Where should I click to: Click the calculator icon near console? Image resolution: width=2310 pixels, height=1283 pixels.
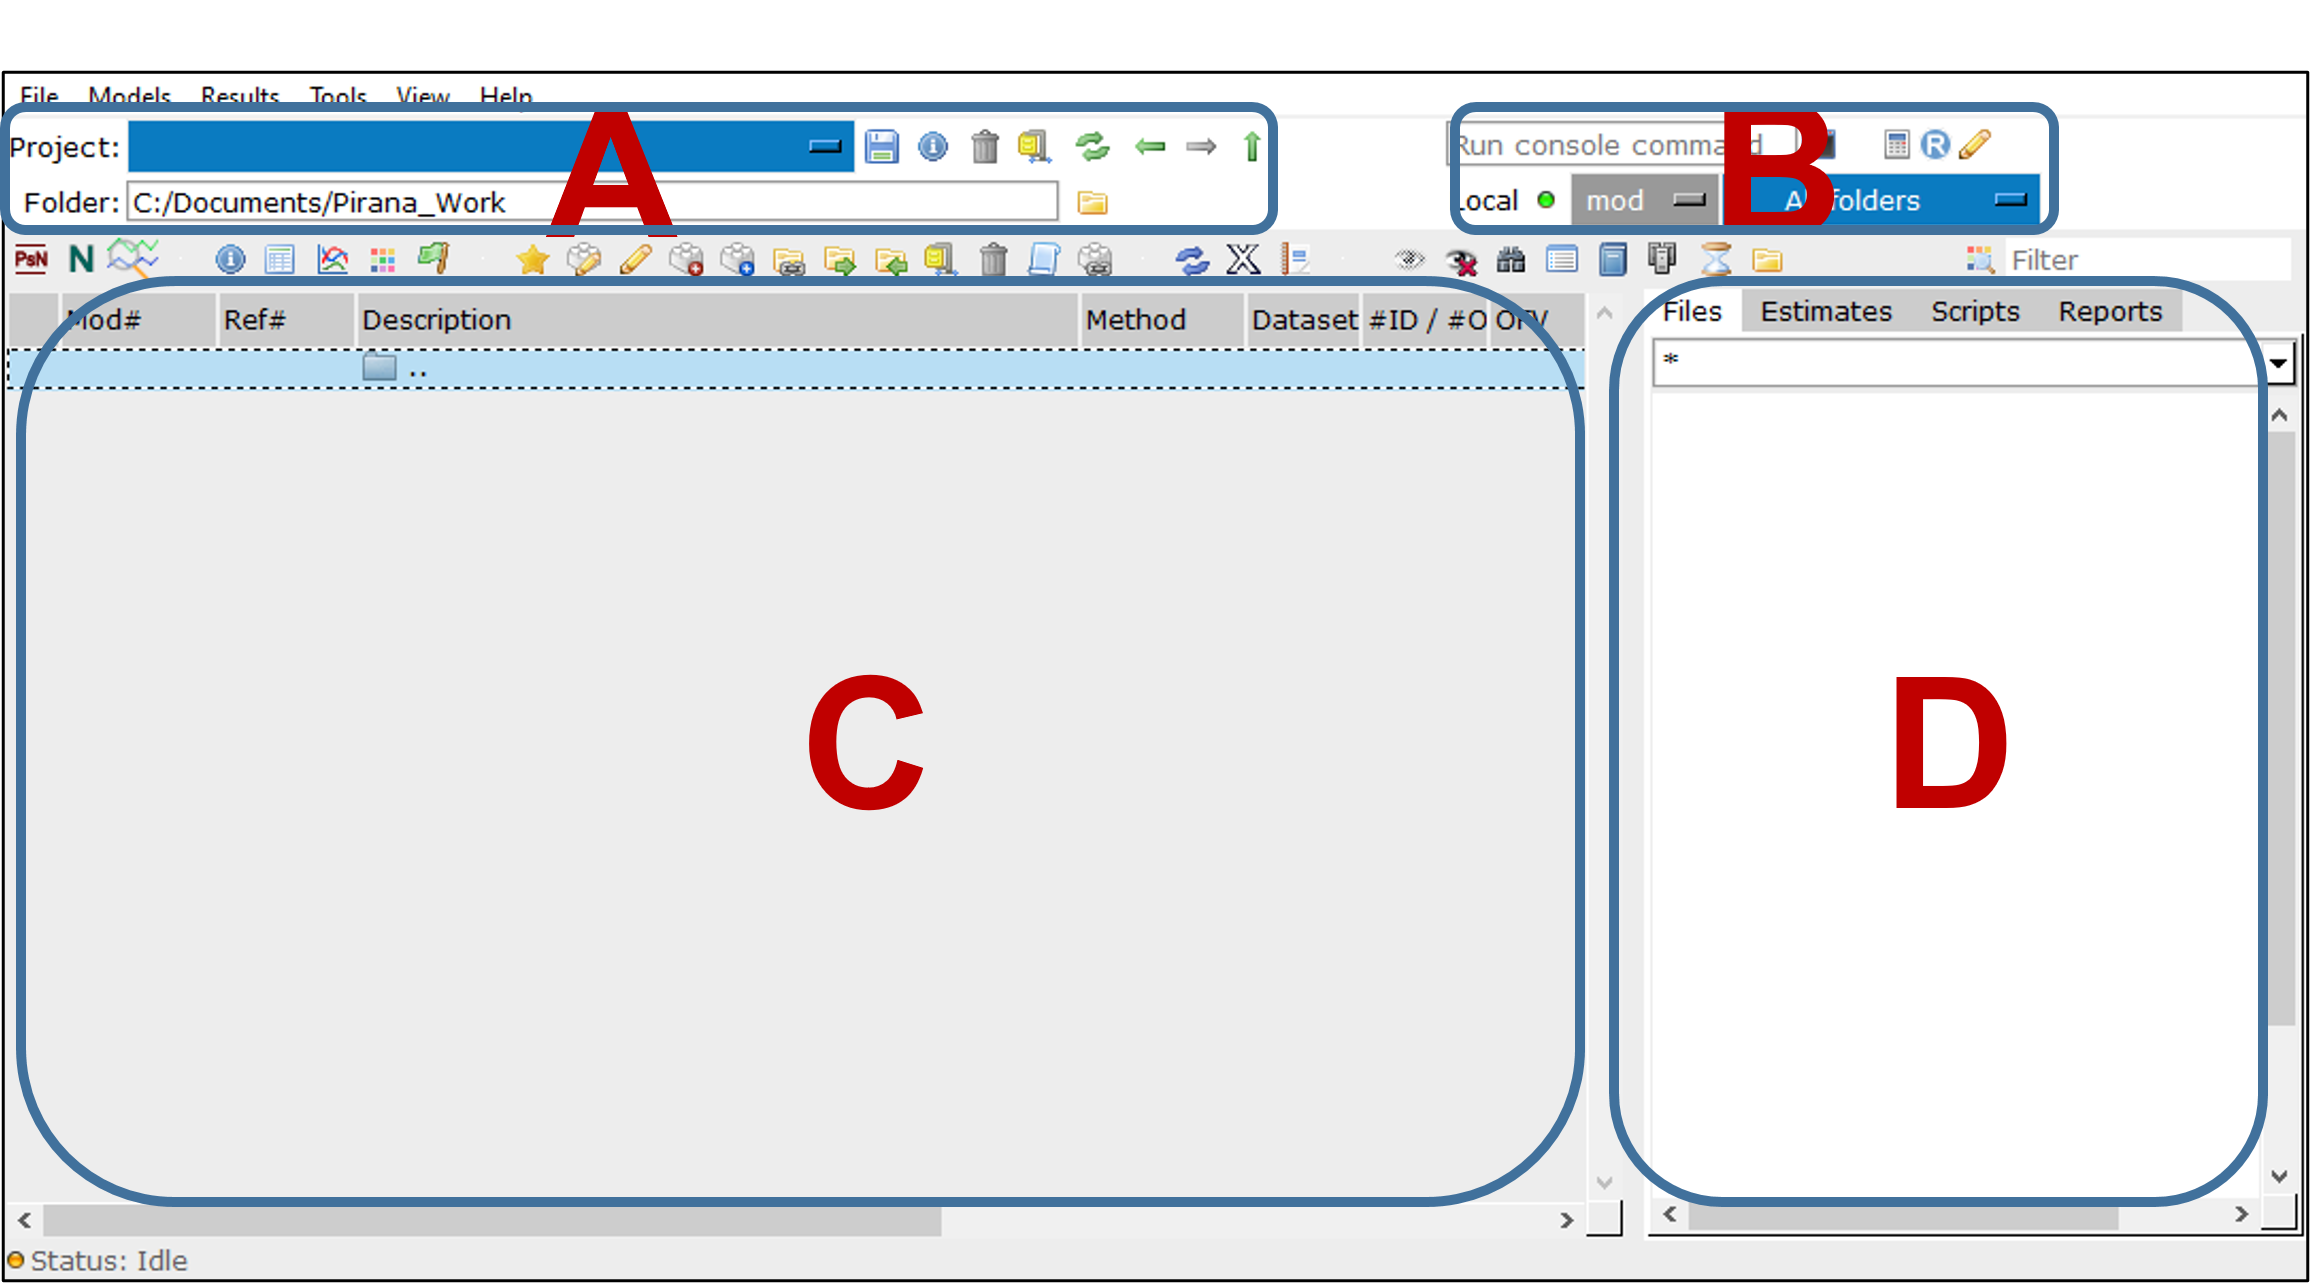1896,145
